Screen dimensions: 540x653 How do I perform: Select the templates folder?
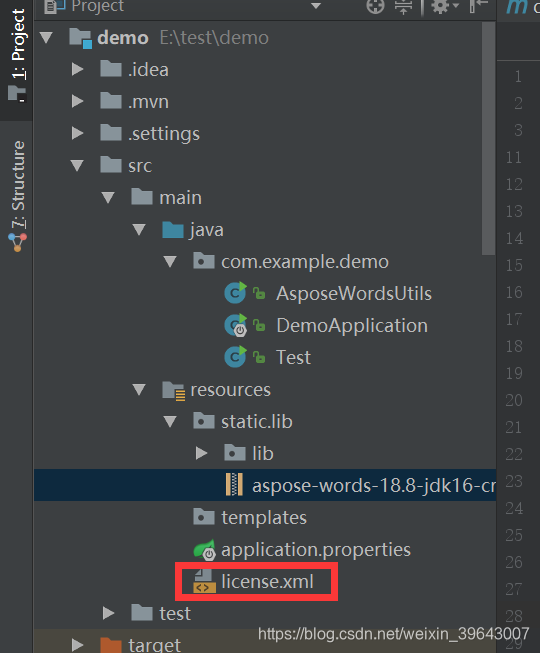[264, 518]
